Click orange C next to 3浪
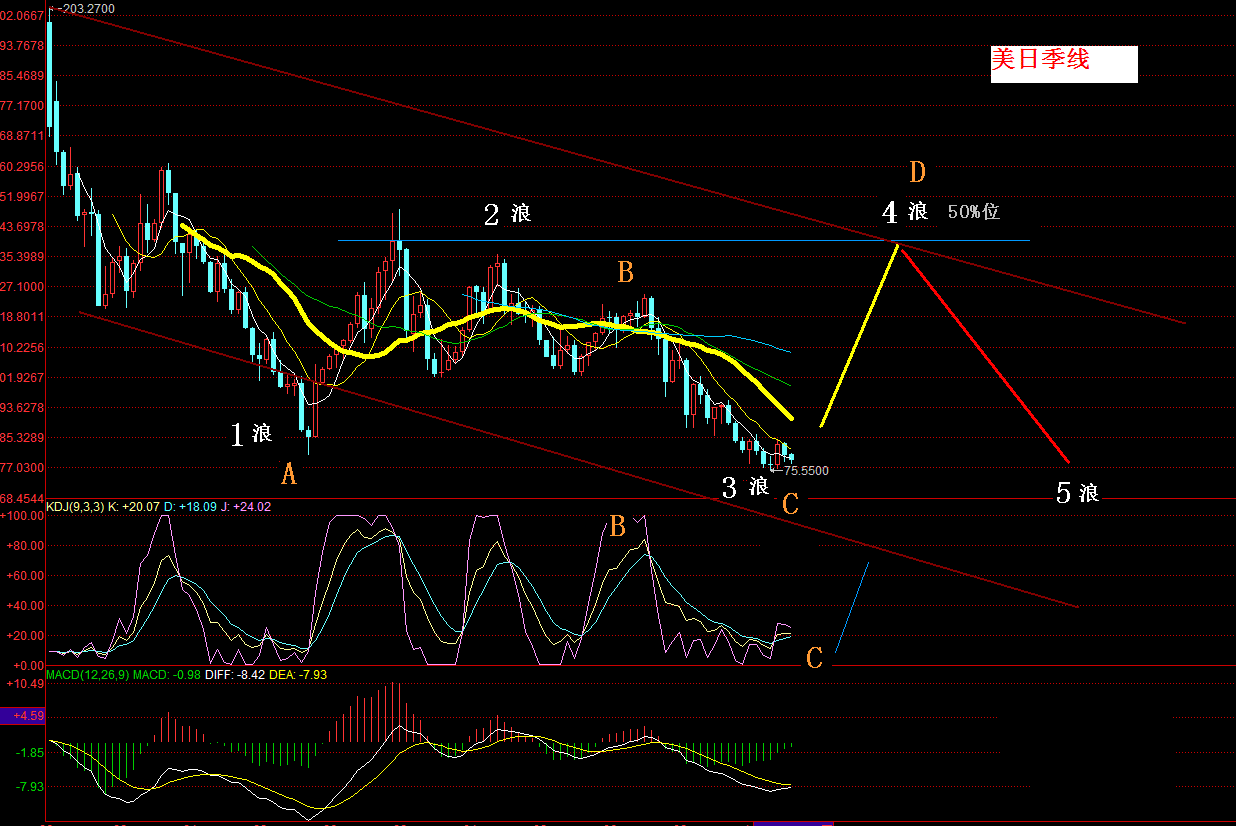The height and width of the screenshot is (826, 1236). point(790,505)
